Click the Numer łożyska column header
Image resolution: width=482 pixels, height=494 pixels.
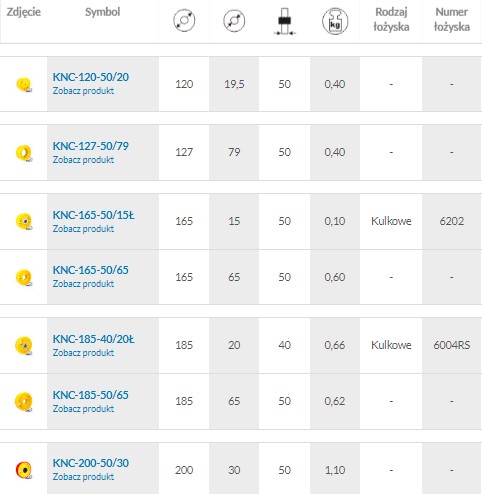coord(452,19)
